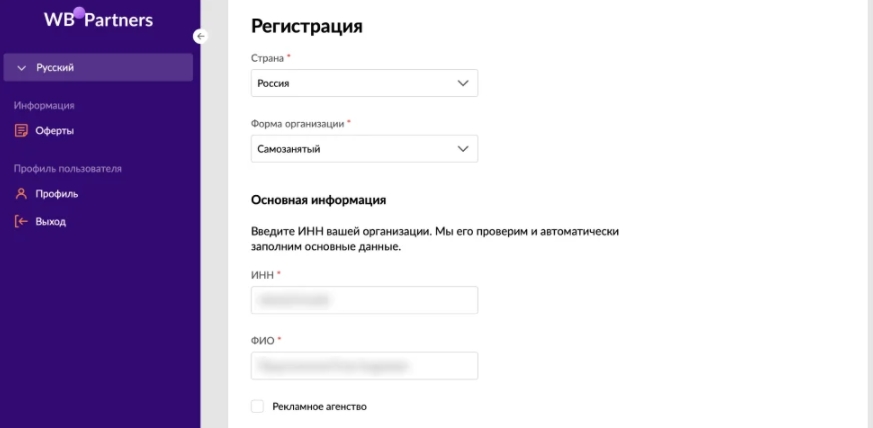This screenshot has height=428, width=873.
Task: Go to Профиль in sidebar
Action: [x=57, y=194]
